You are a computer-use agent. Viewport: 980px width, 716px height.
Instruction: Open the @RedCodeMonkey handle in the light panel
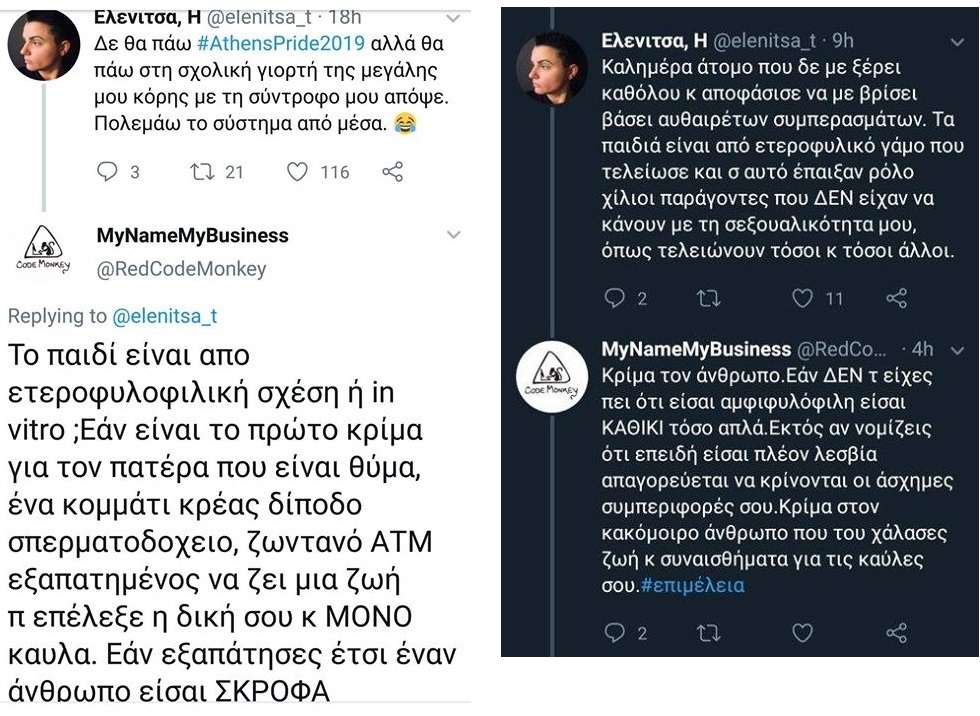(181, 268)
